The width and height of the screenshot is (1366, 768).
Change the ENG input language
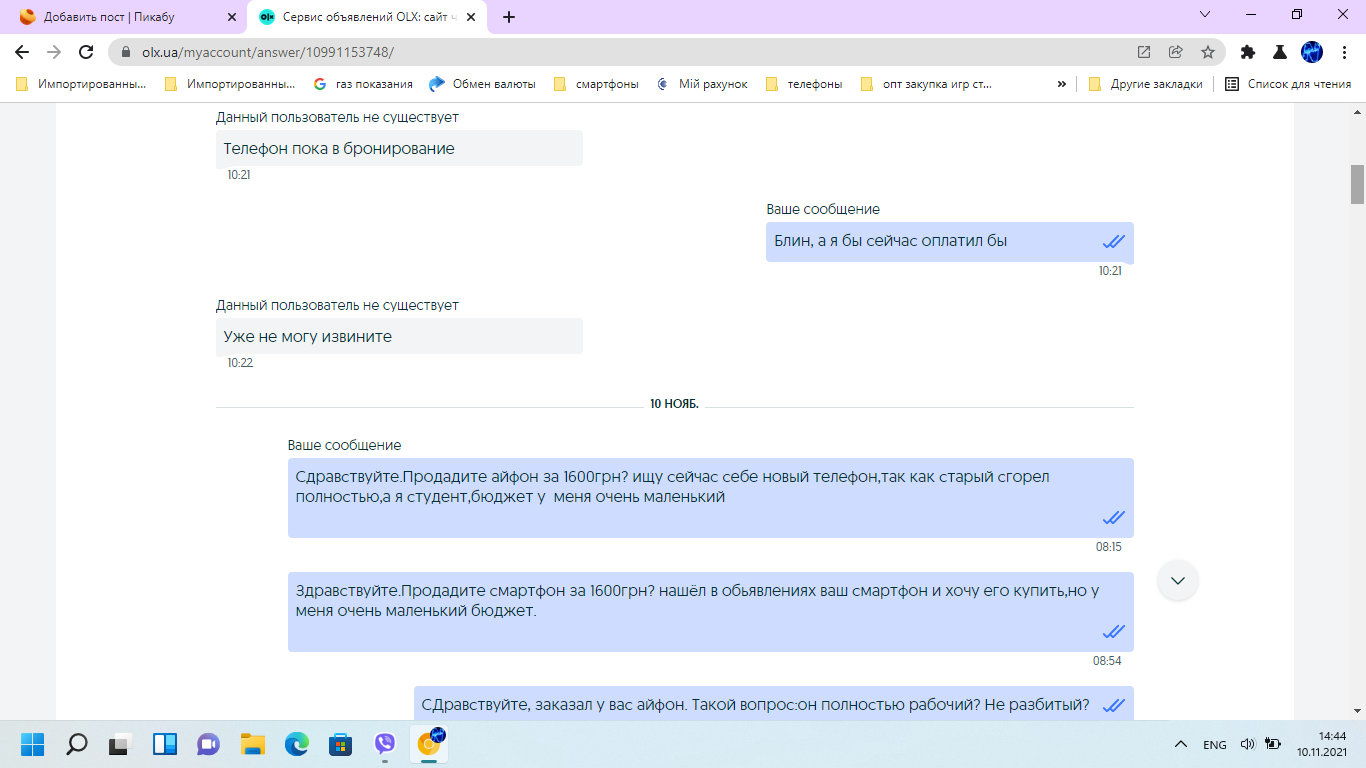click(x=1214, y=745)
